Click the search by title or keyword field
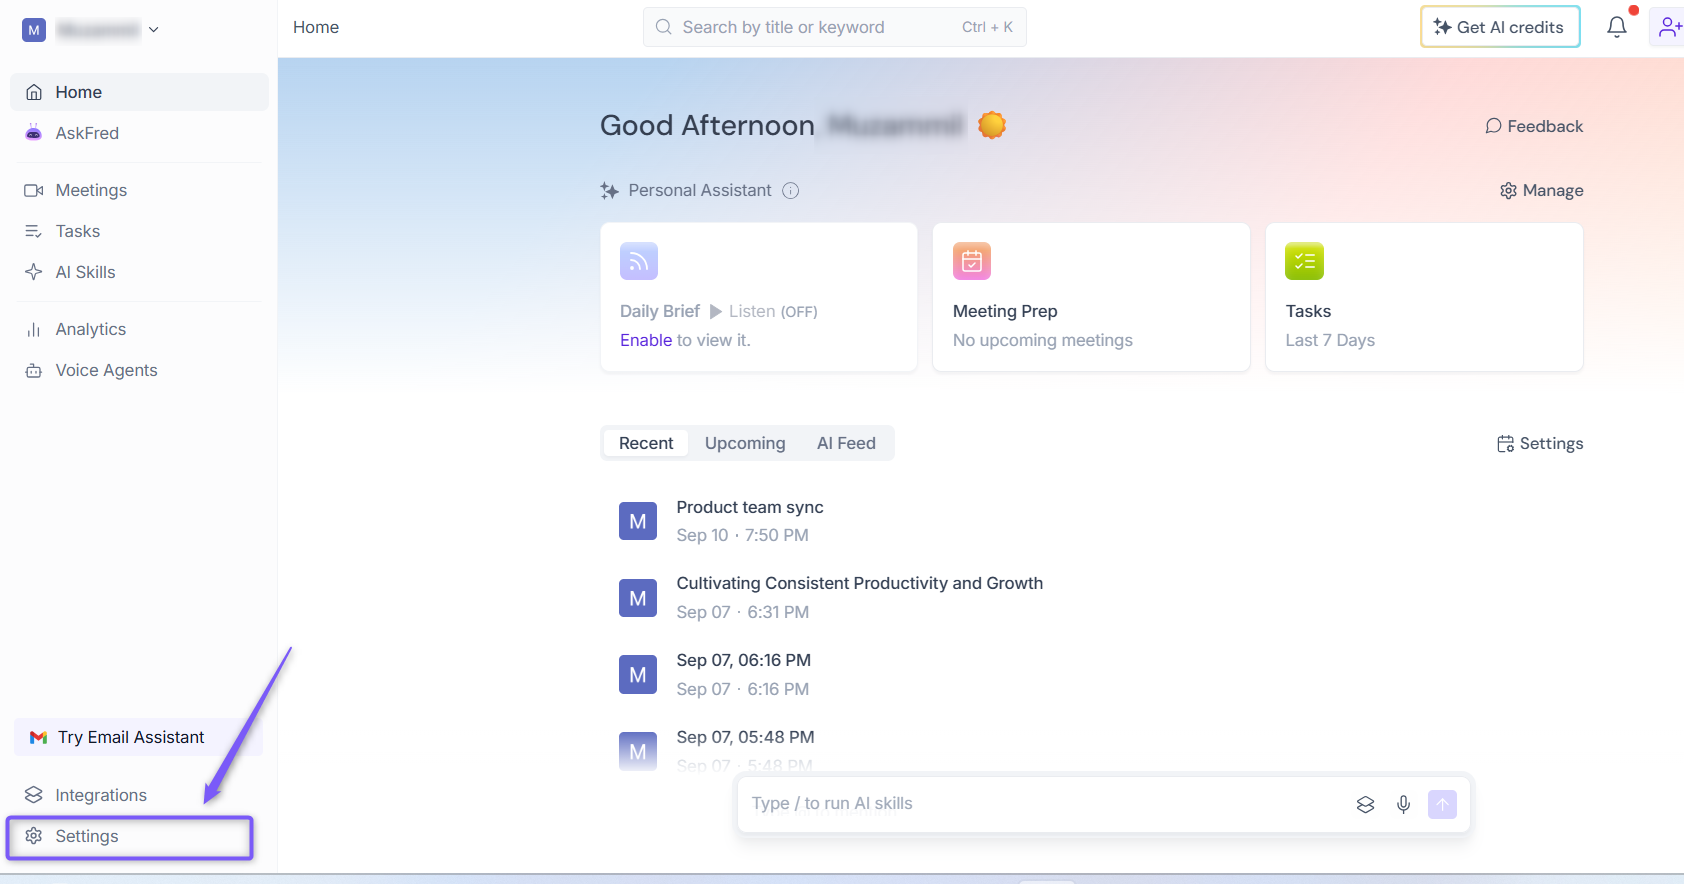This screenshot has width=1684, height=884. 835,27
